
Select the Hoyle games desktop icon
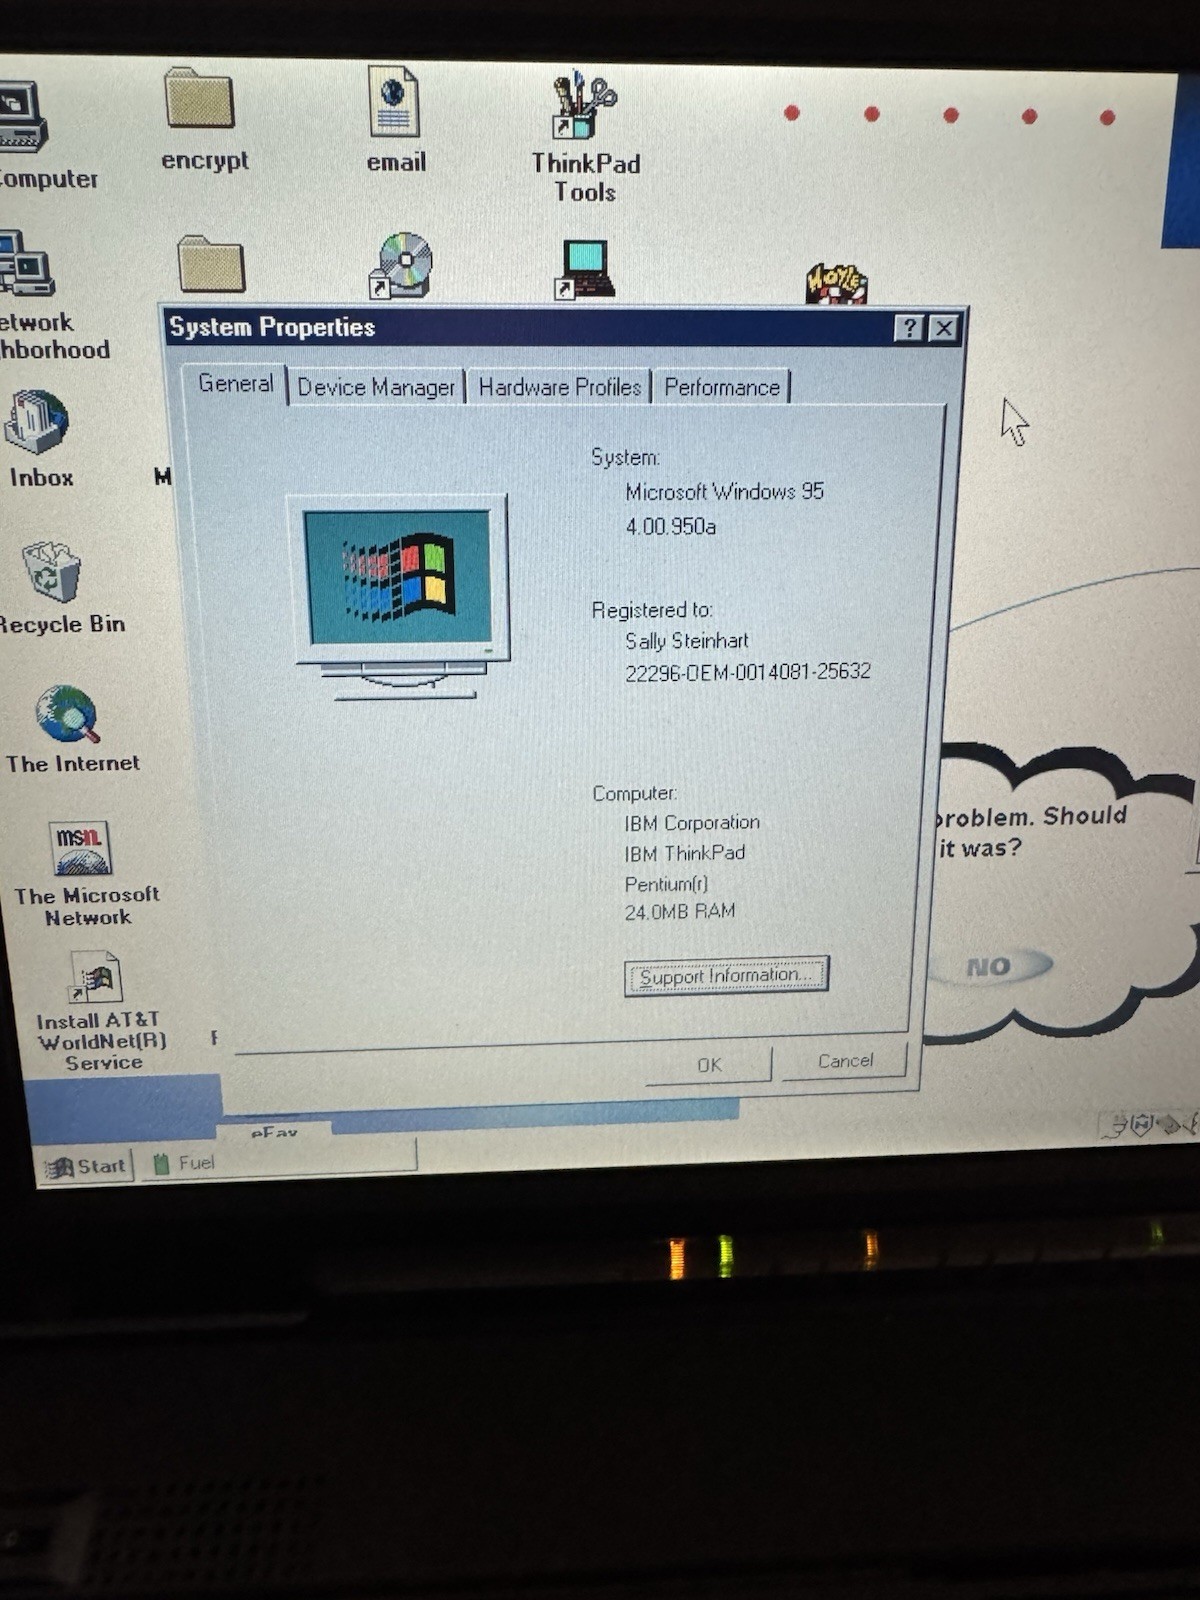pos(836,283)
